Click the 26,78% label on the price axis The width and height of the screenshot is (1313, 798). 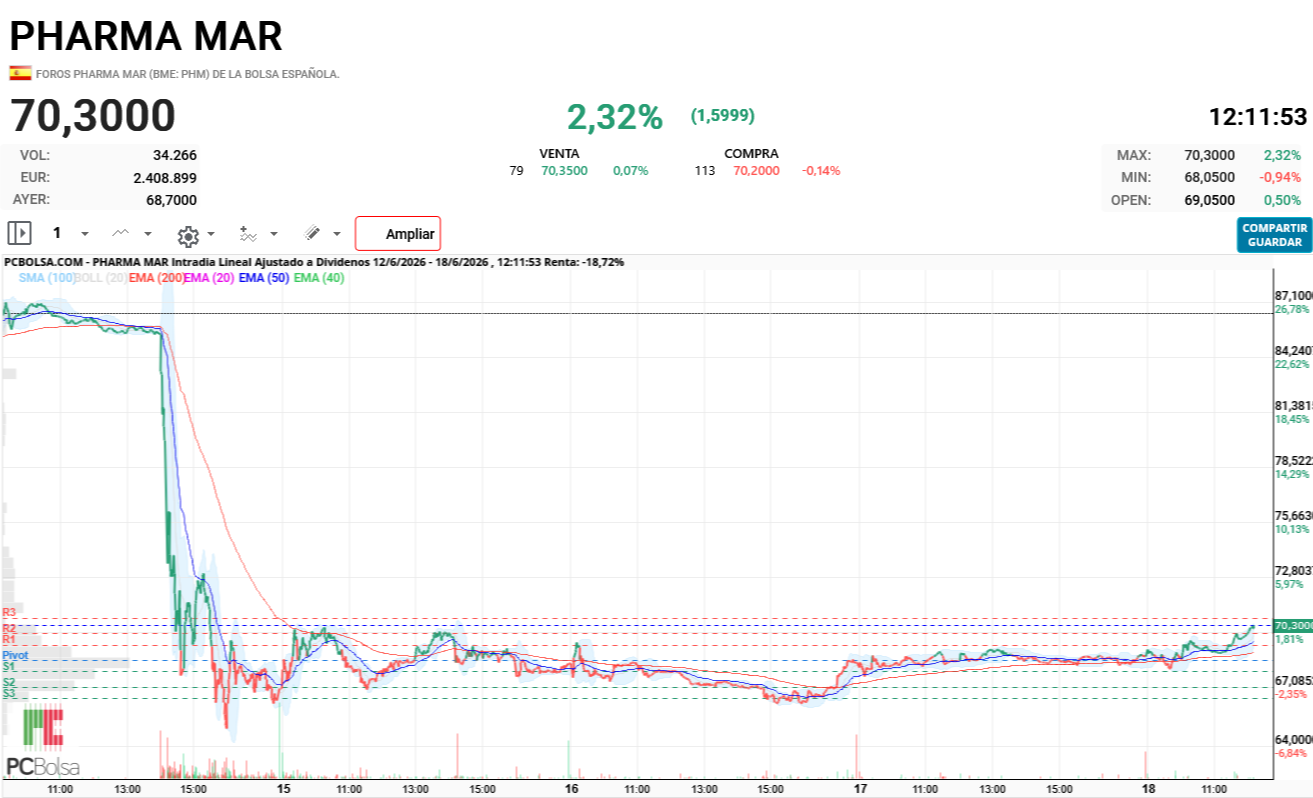[1292, 310]
